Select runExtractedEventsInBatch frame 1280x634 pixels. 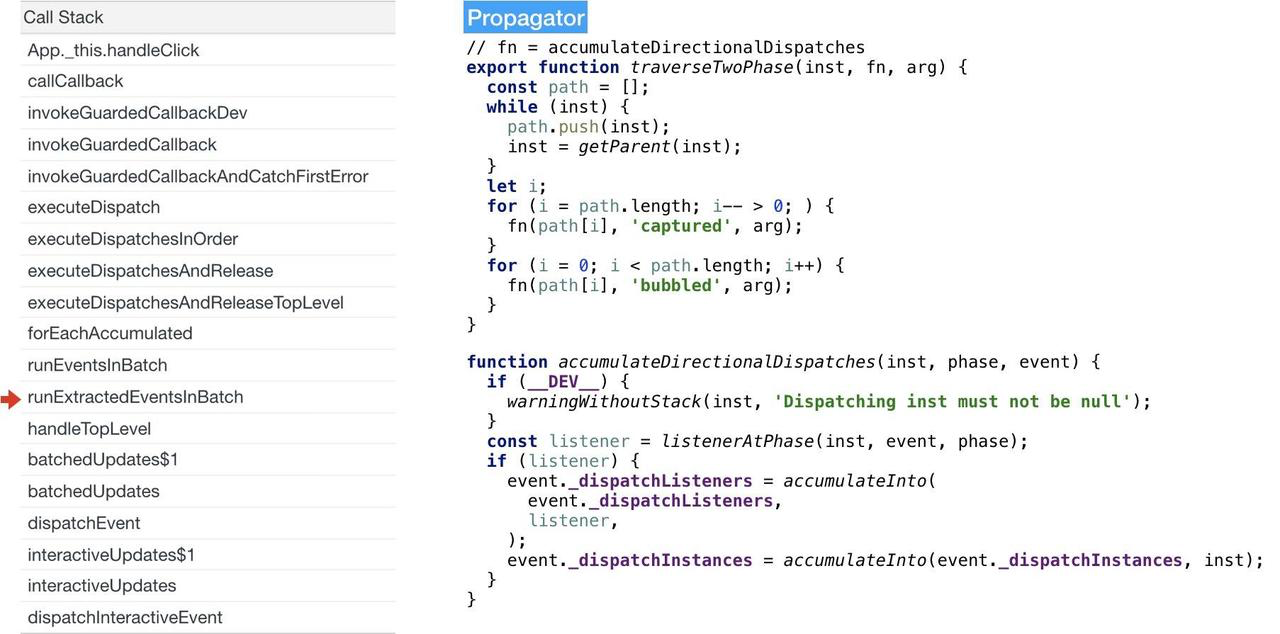coord(208,397)
